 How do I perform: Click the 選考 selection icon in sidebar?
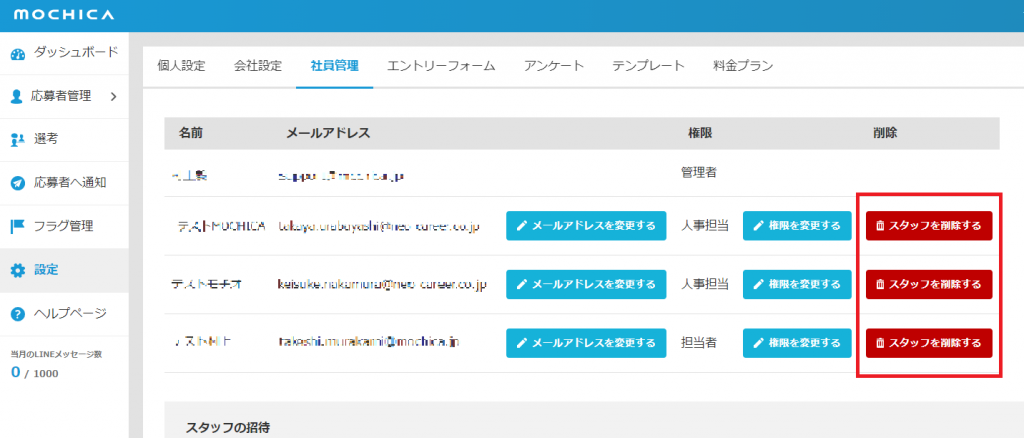click(x=17, y=140)
